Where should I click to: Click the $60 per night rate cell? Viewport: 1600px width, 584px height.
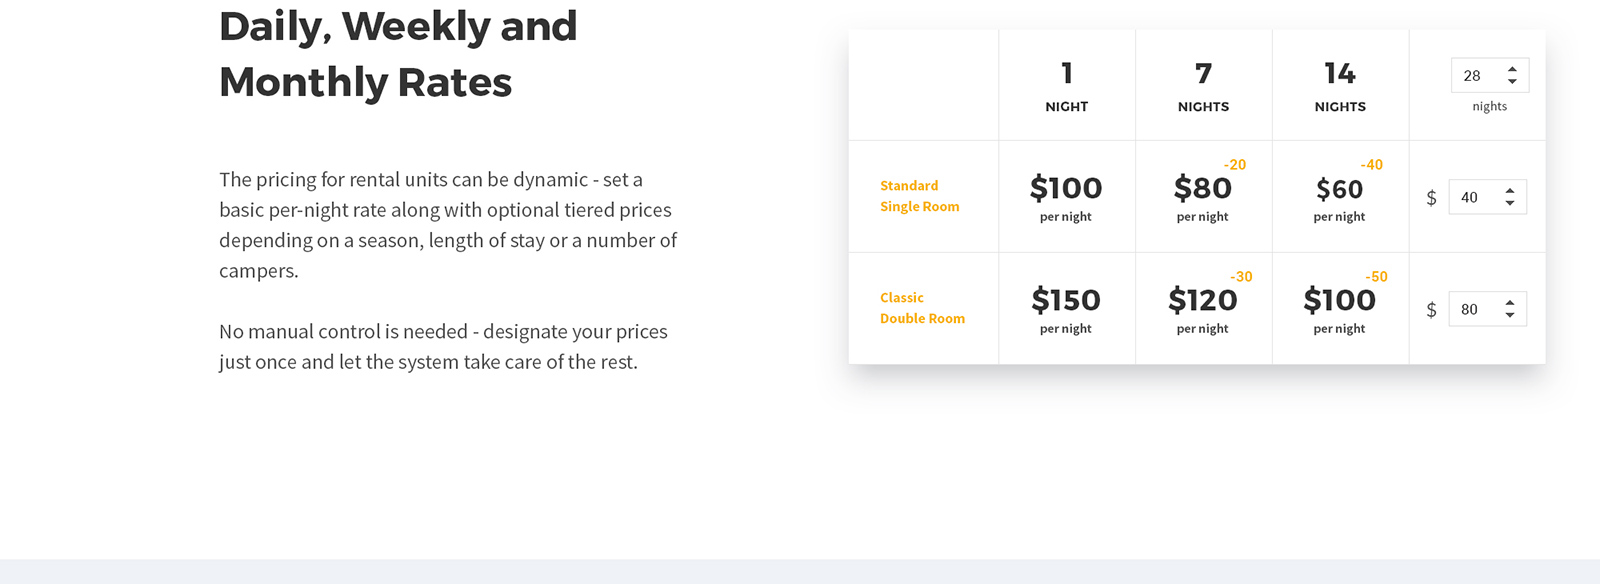click(1340, 197)
